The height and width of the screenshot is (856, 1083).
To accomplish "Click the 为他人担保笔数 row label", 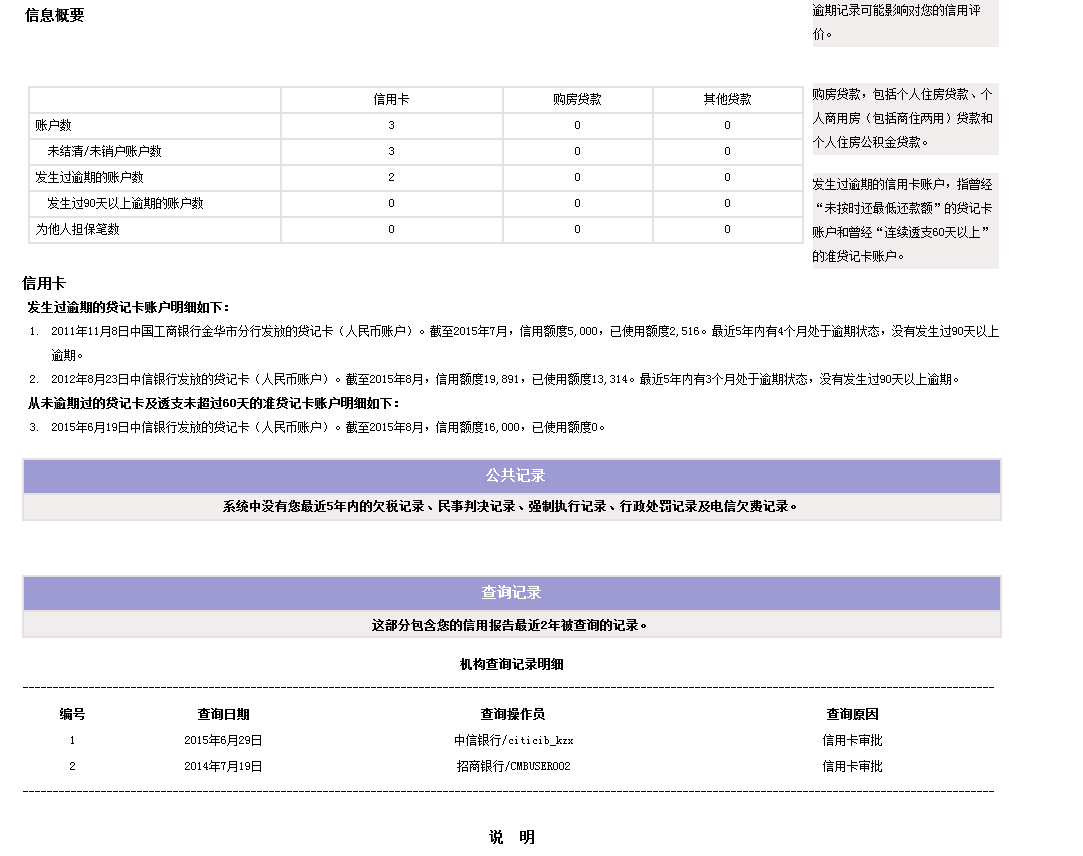I will coord(77,229).
